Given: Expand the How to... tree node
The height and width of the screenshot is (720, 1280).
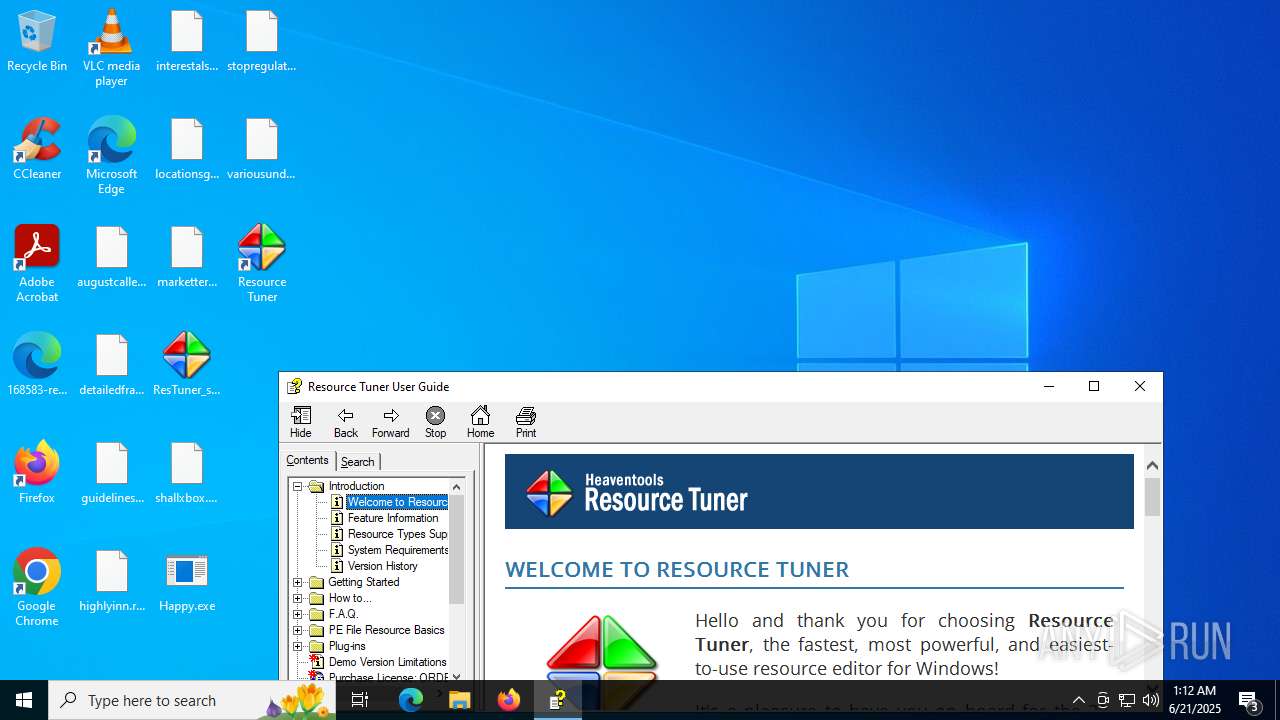Looking at the screenshot, I should coord(298,598).
